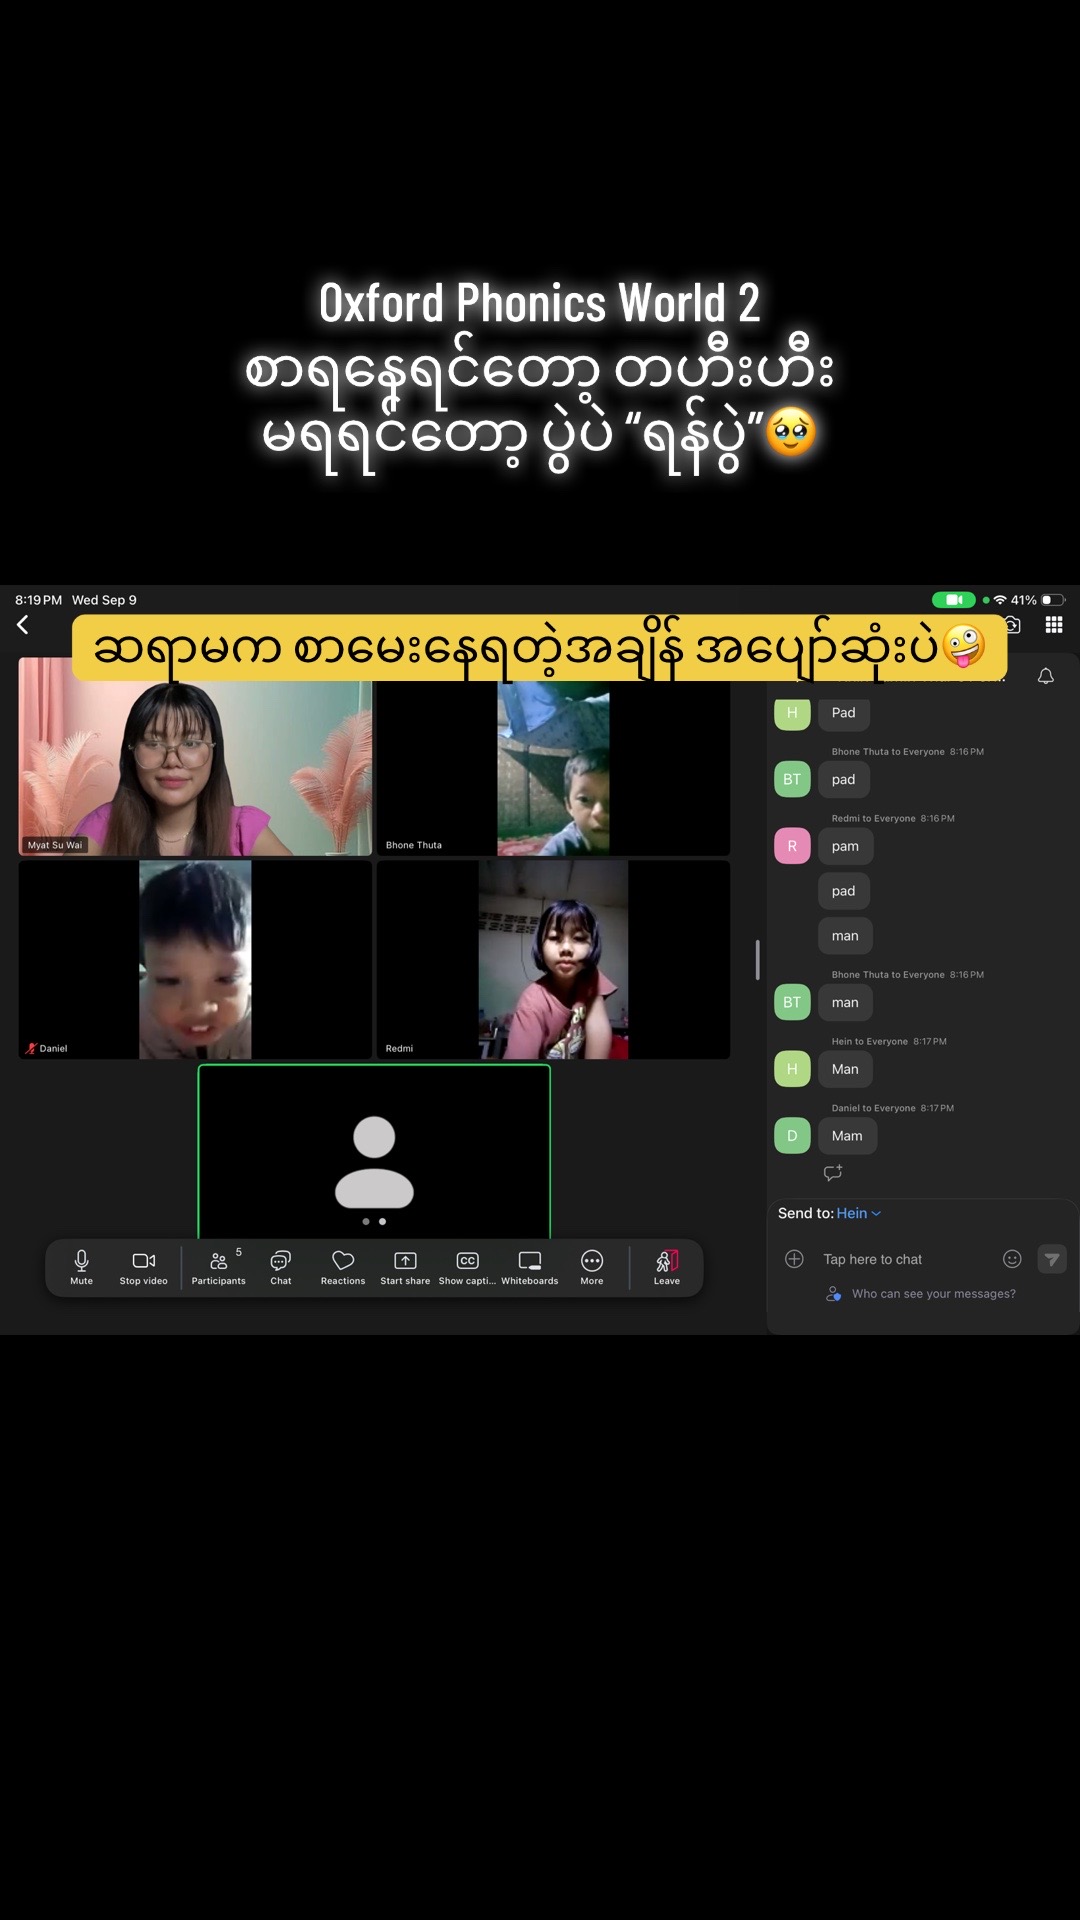Tap the side panel resize handle
The width and height of the screenshot is (1080, 1920).
(x=757, y=960)
